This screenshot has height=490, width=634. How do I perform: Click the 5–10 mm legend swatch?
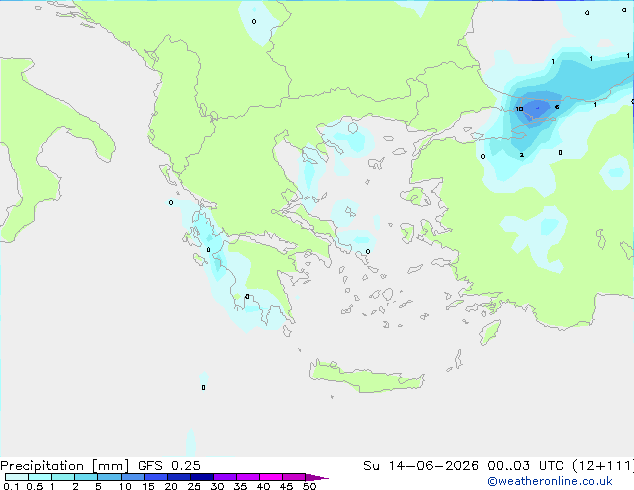coord(109,477)
